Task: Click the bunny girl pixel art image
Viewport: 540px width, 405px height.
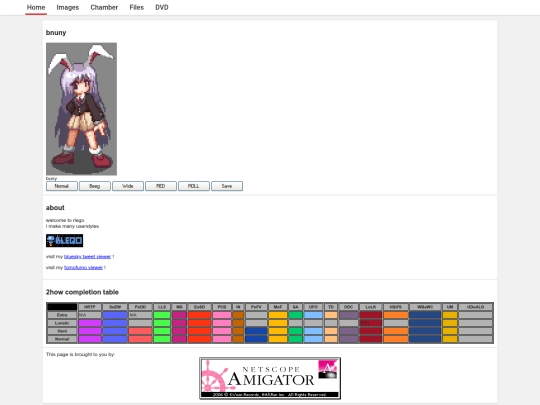Action: point(81,109)
